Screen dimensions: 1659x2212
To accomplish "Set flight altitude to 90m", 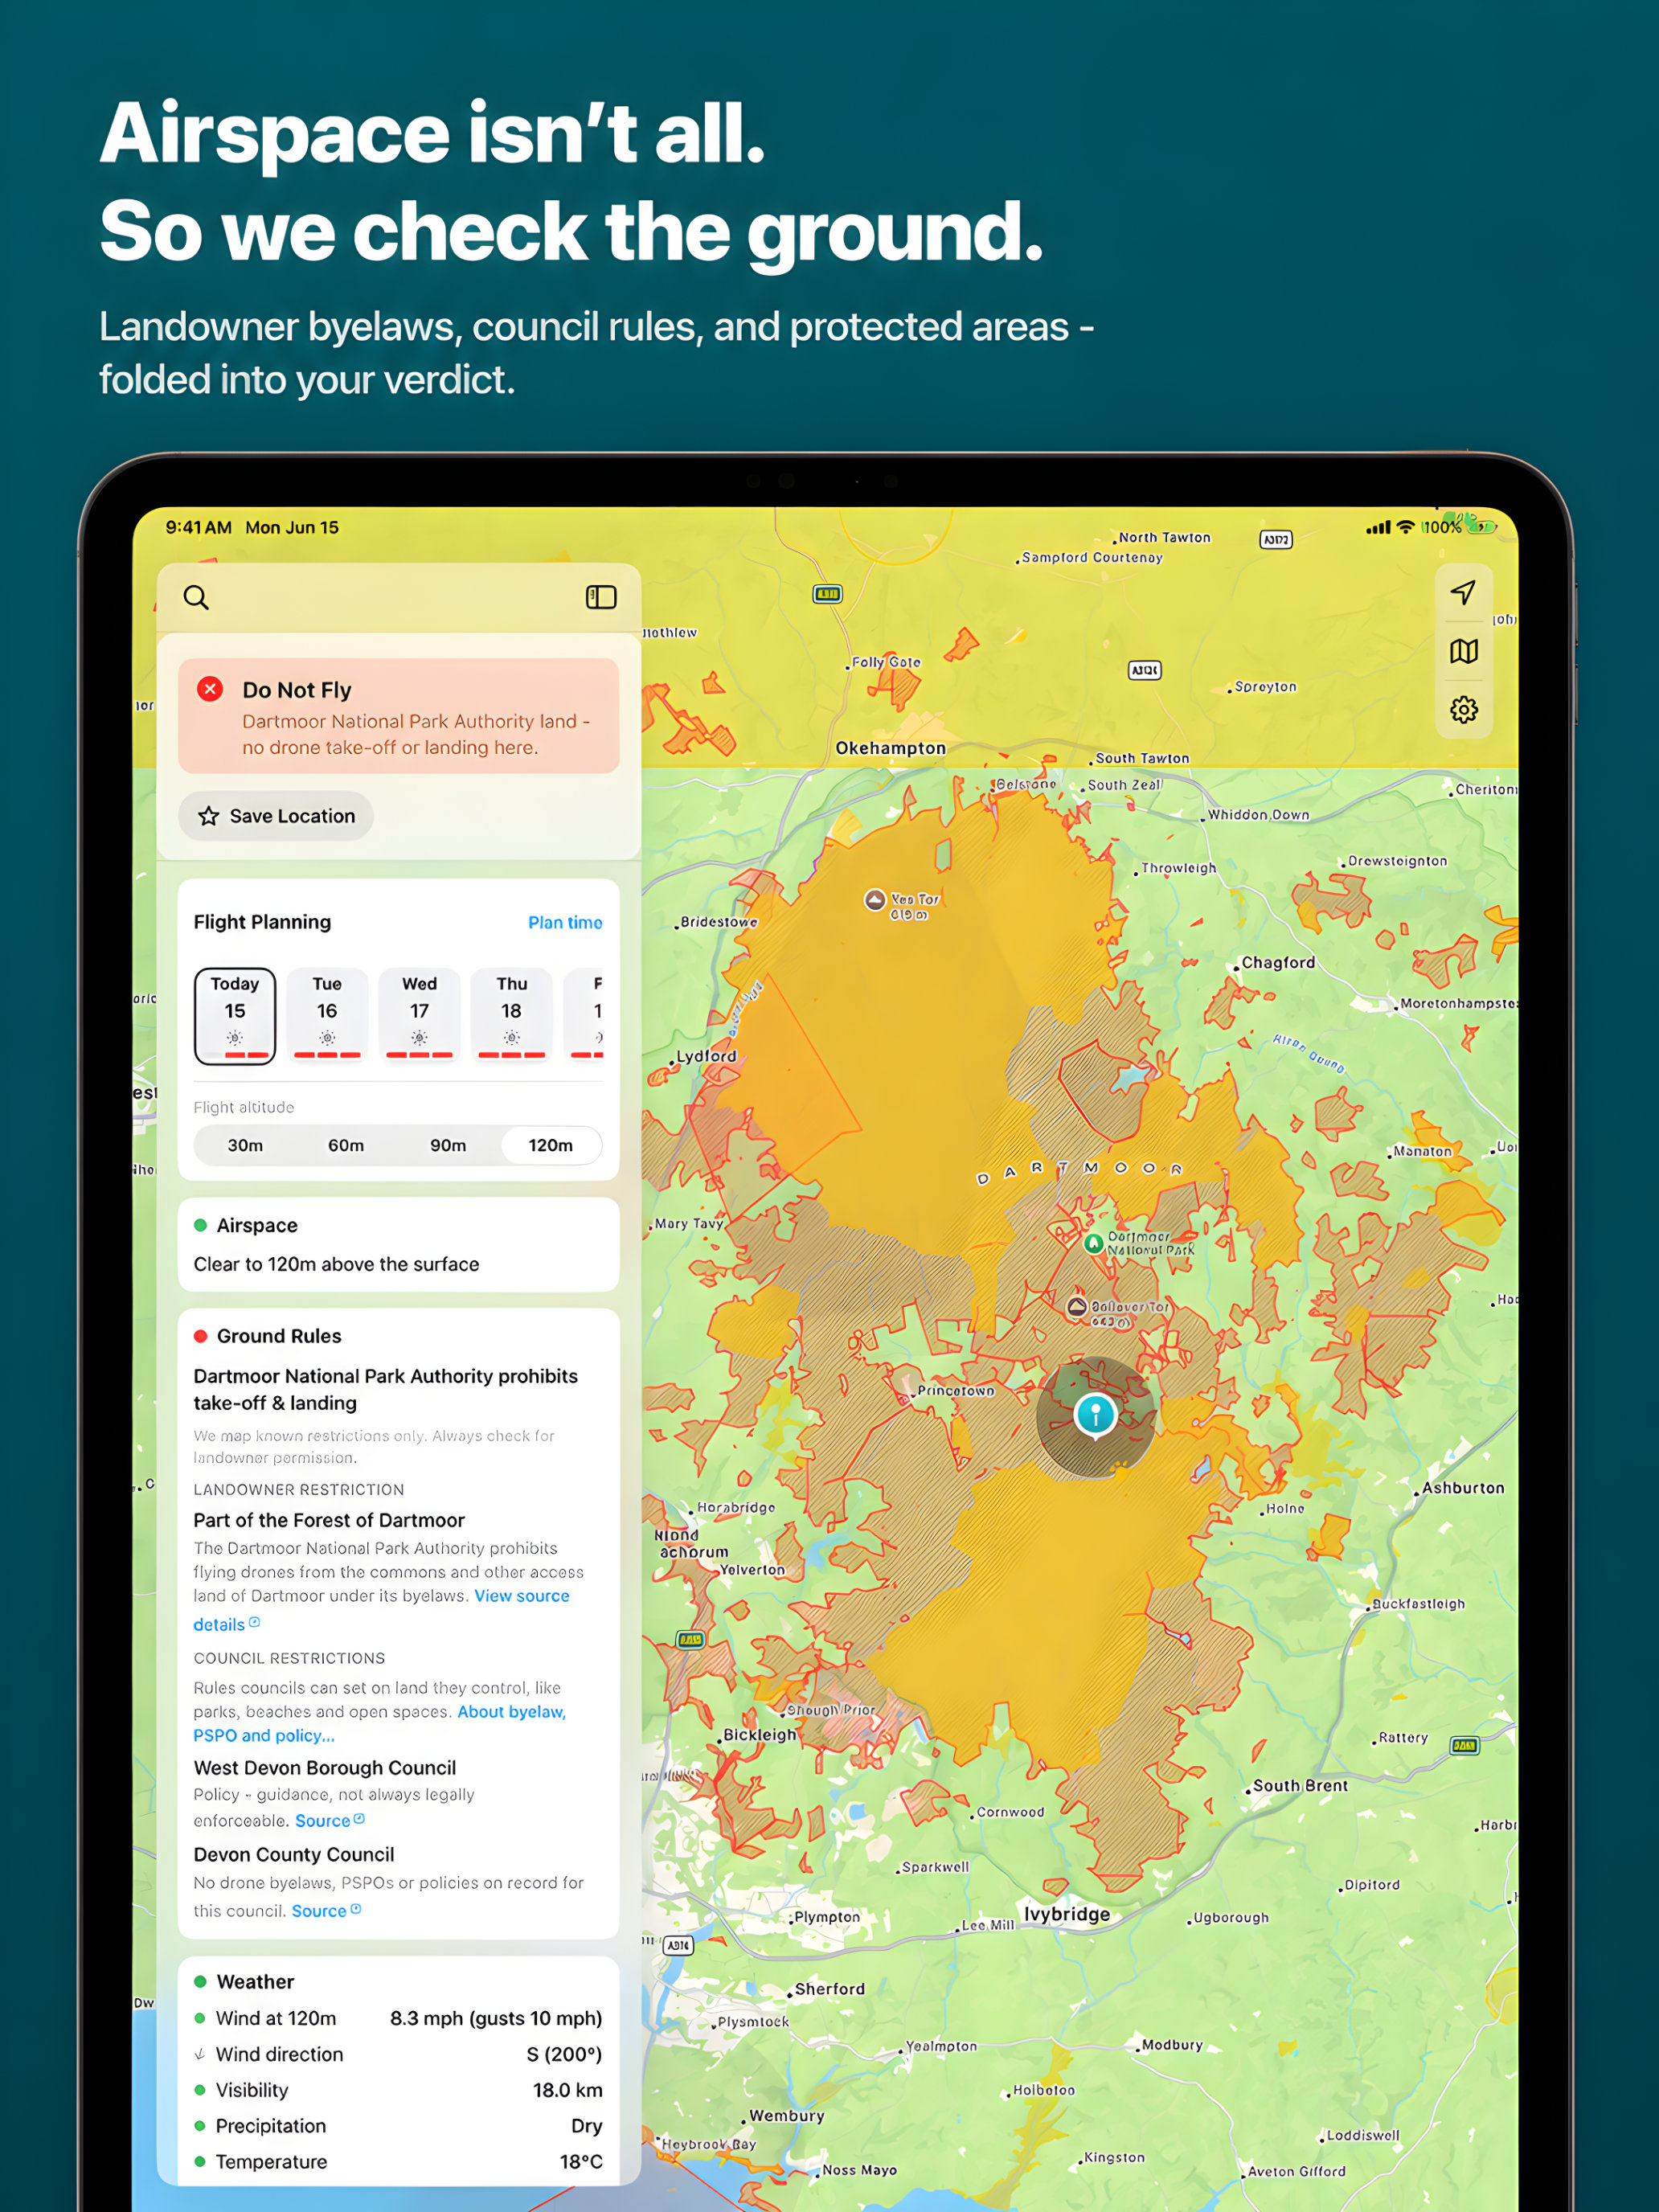I will pos(448,1145).
